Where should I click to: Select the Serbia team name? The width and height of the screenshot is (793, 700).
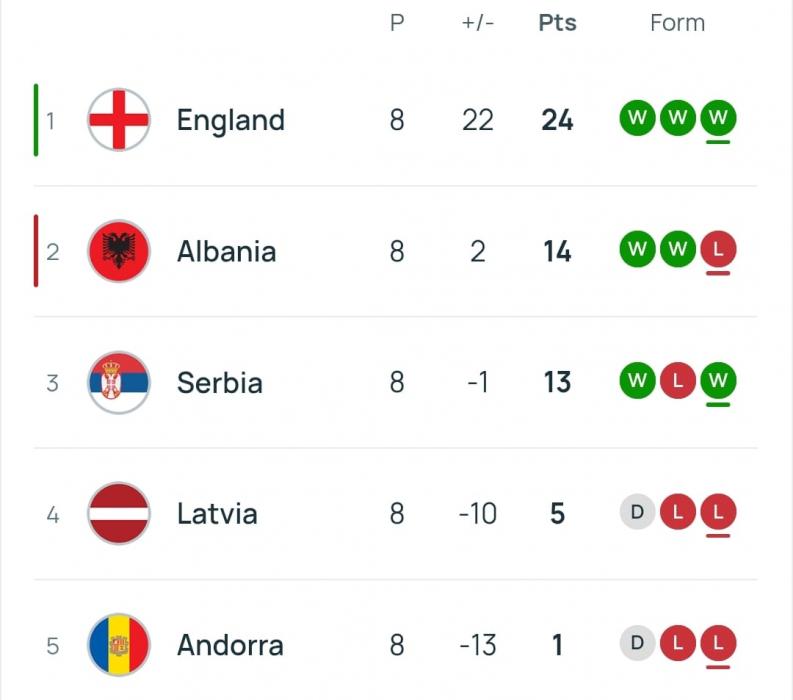[x=220, y=382]
